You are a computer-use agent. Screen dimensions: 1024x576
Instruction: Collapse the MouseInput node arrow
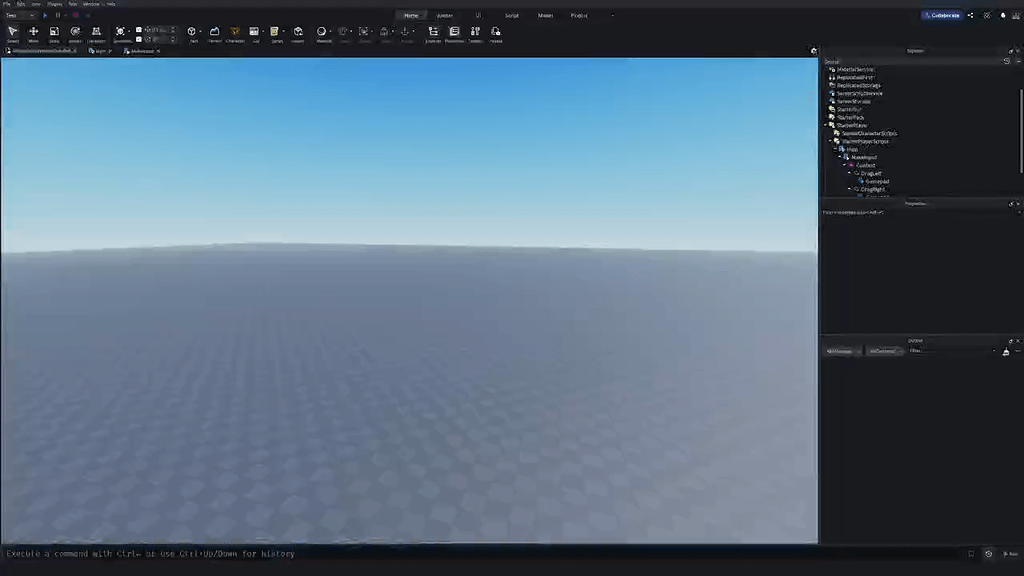(840, 157)
